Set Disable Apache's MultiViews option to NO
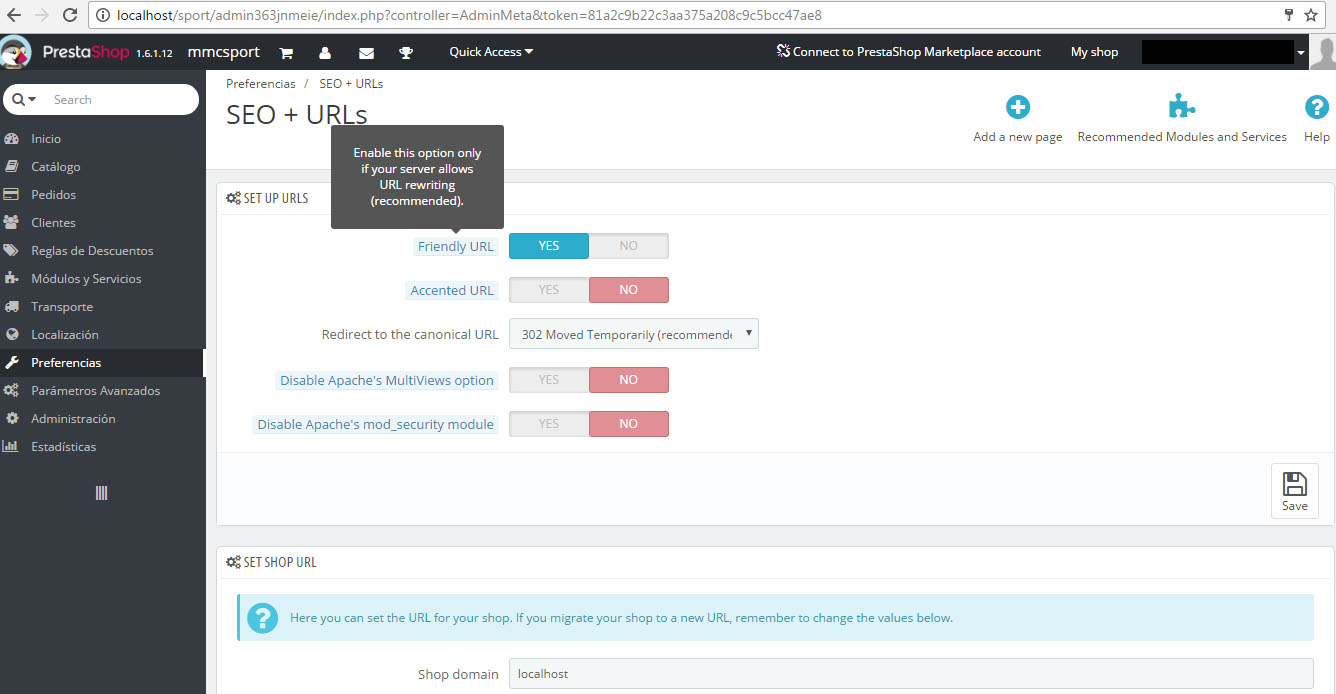Screen dimensions: 1336x694 [x=628, y=380]
